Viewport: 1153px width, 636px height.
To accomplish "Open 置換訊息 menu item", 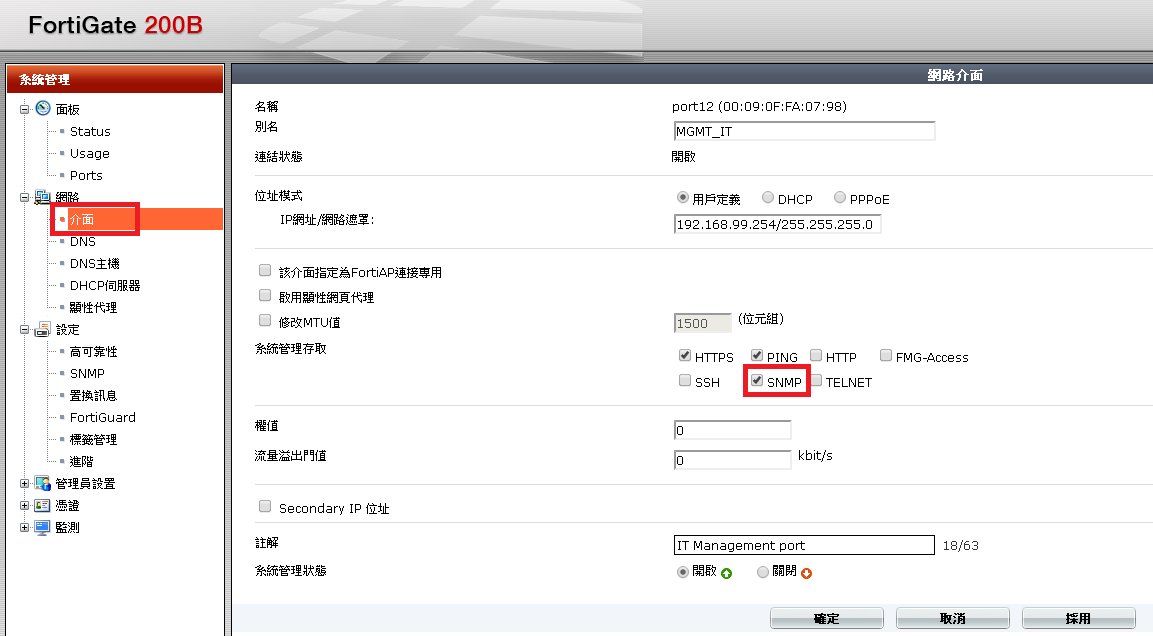I will click(x=93, y=396).
